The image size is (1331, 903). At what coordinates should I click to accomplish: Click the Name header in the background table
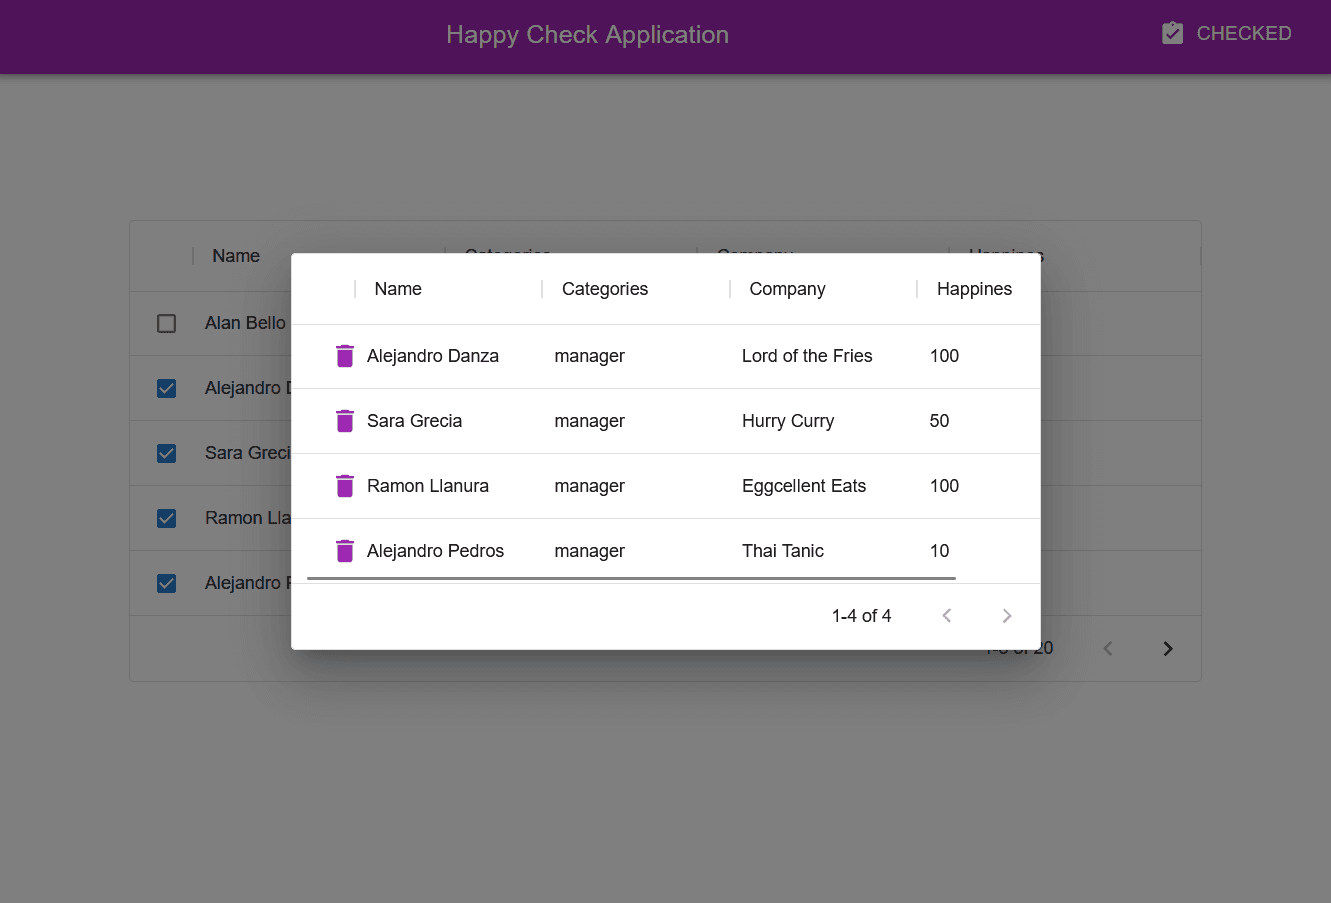(x=236, y=256)
